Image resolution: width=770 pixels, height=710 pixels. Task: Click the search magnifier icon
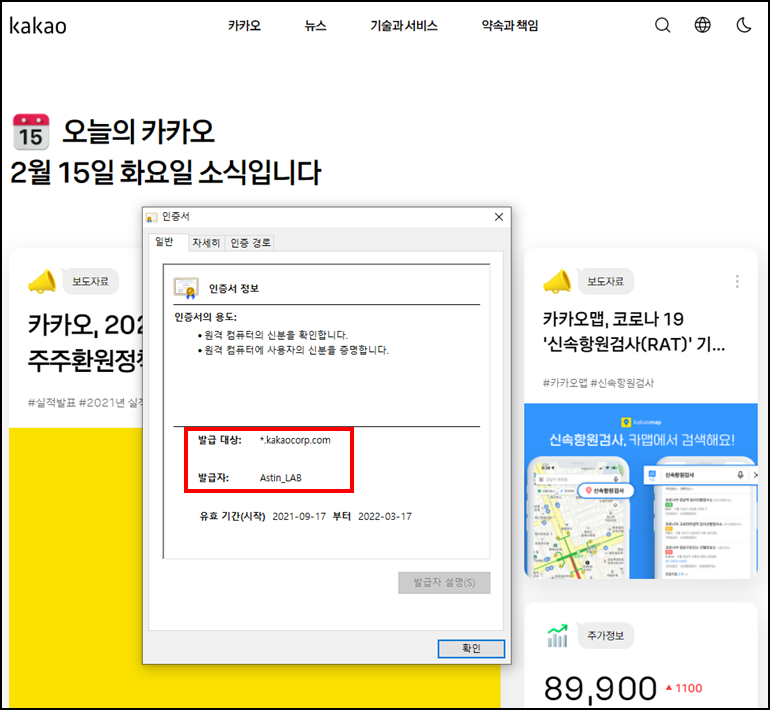click(x=662, y=25)
